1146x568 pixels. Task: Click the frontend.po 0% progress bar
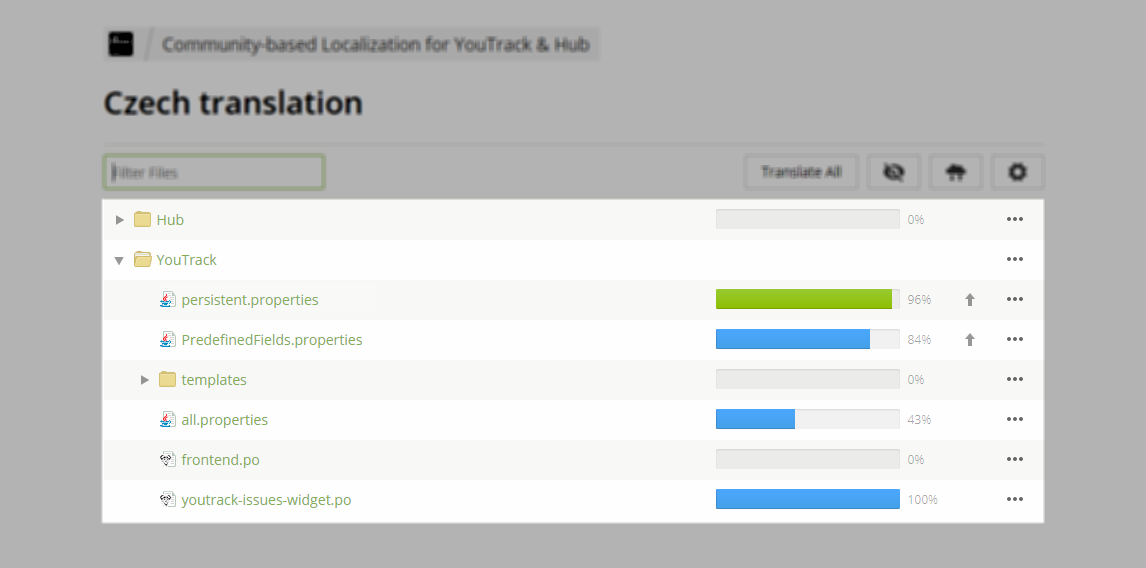click(808, 459)
